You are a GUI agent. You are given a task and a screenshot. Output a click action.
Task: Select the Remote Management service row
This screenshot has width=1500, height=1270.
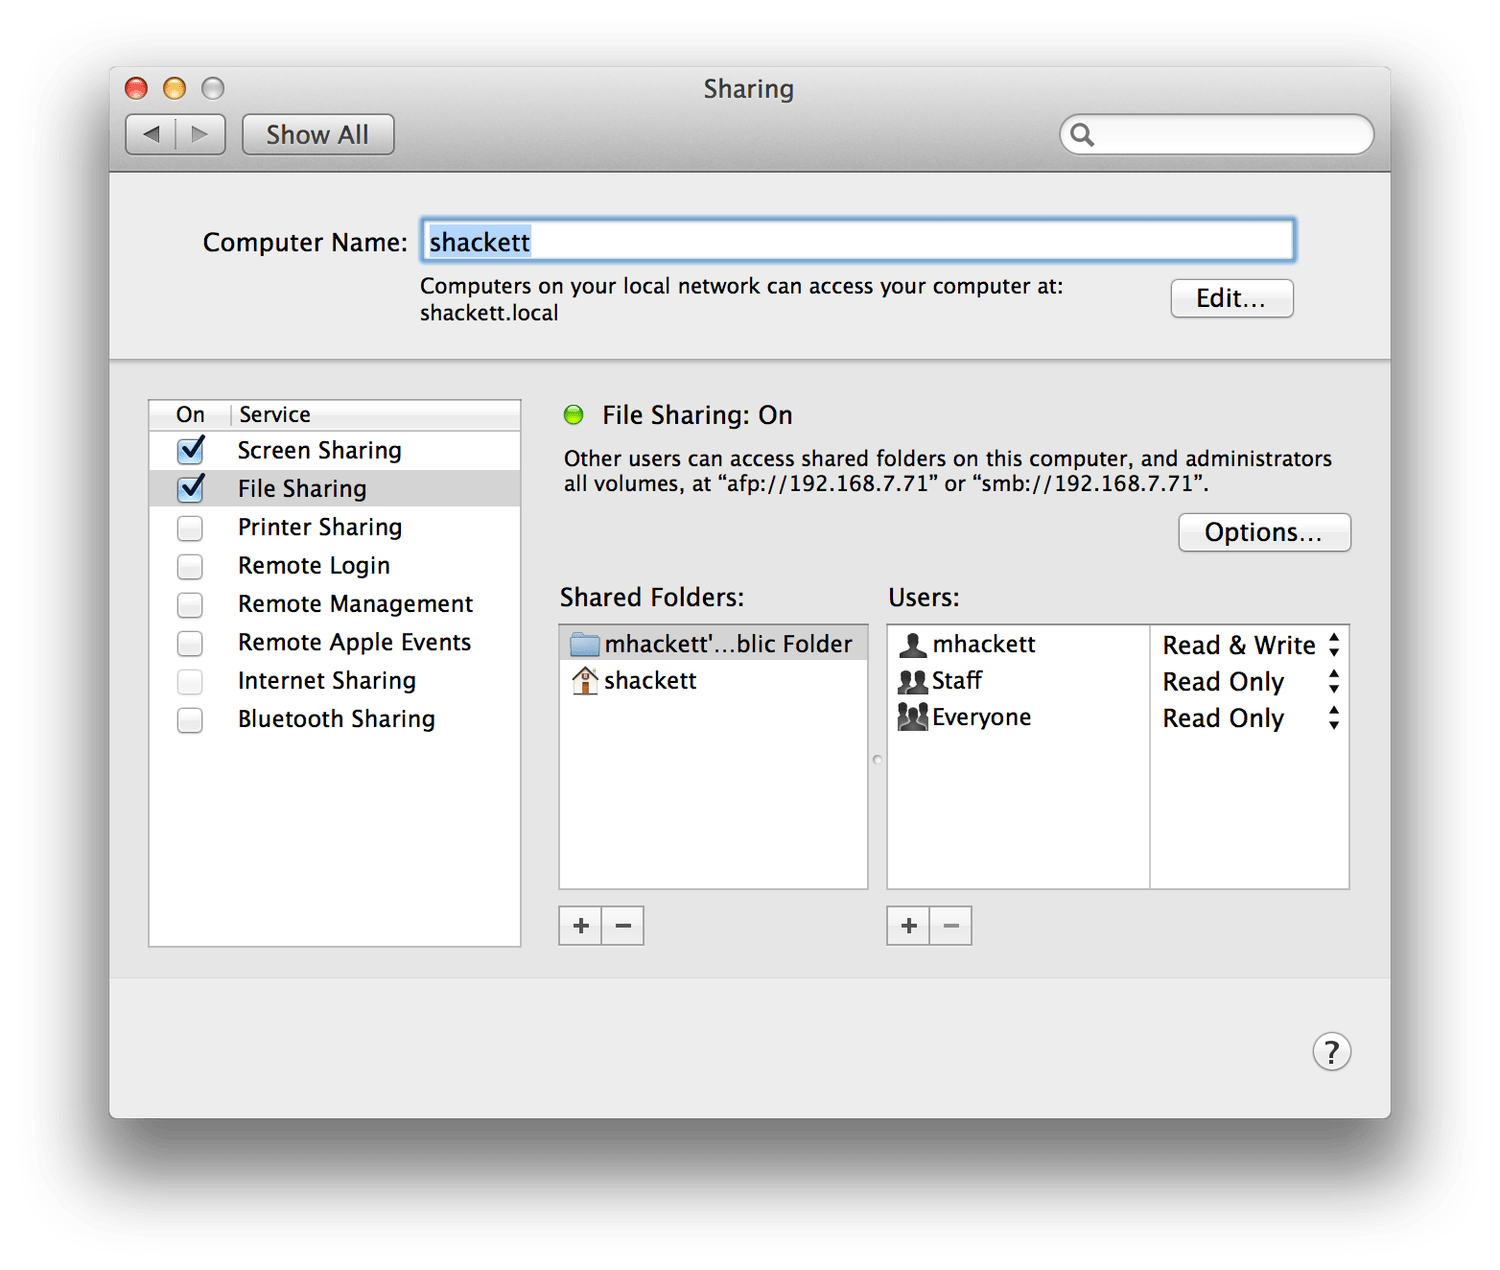(x=335, y=604)
